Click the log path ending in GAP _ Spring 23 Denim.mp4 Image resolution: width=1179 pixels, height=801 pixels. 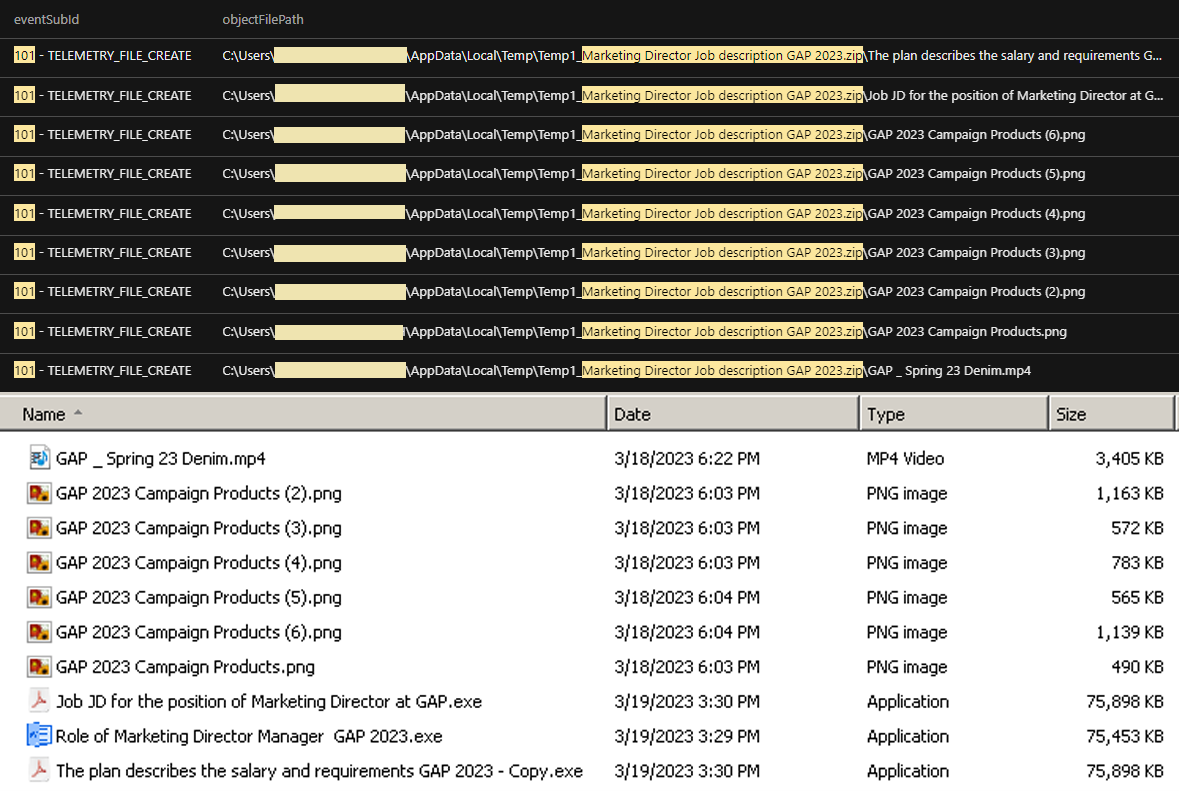click(626, 371)
